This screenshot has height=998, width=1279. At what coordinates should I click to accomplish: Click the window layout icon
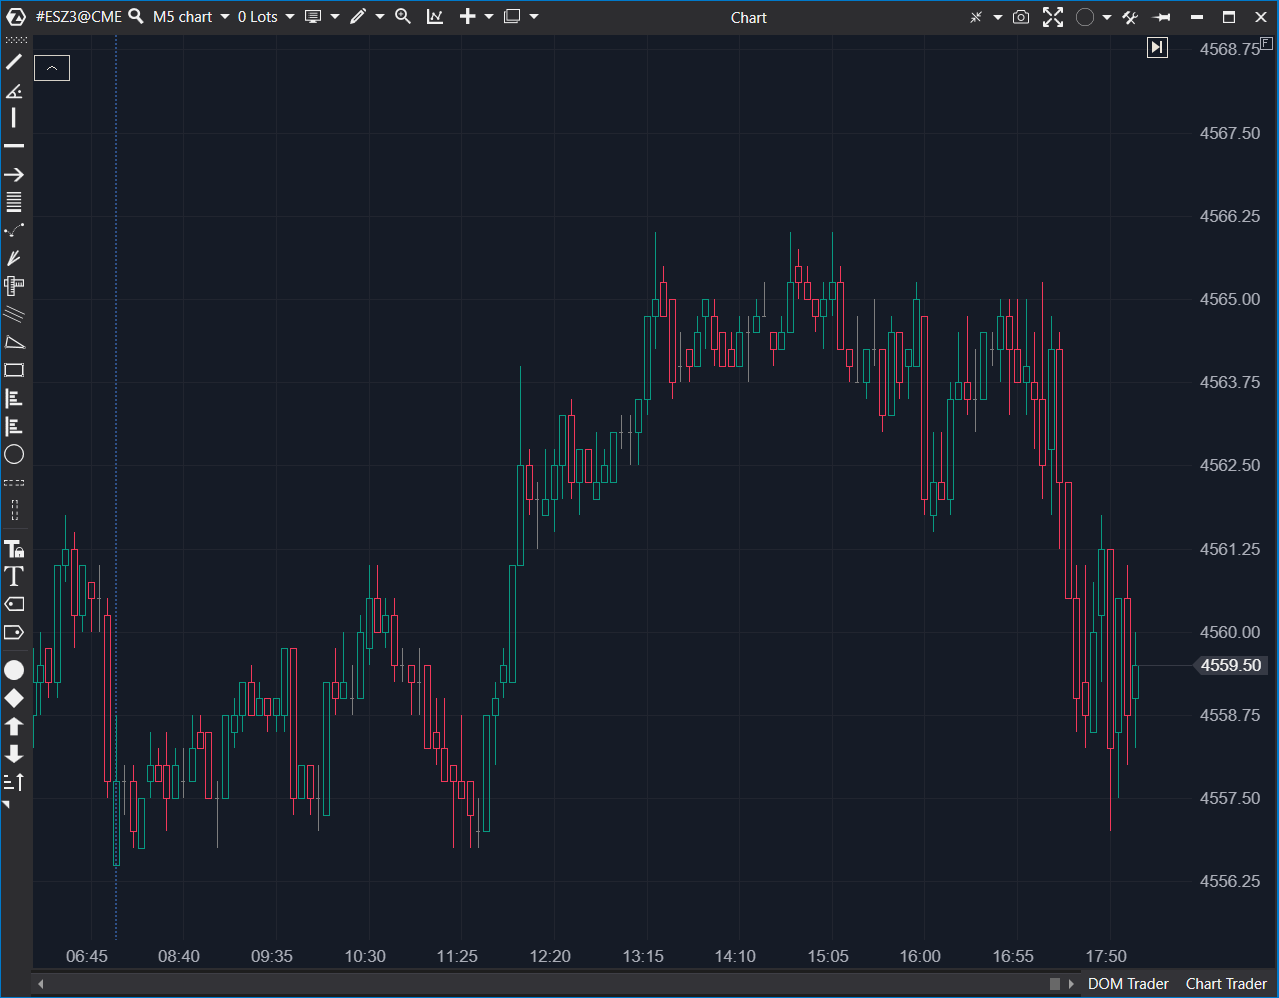[512, 17]
